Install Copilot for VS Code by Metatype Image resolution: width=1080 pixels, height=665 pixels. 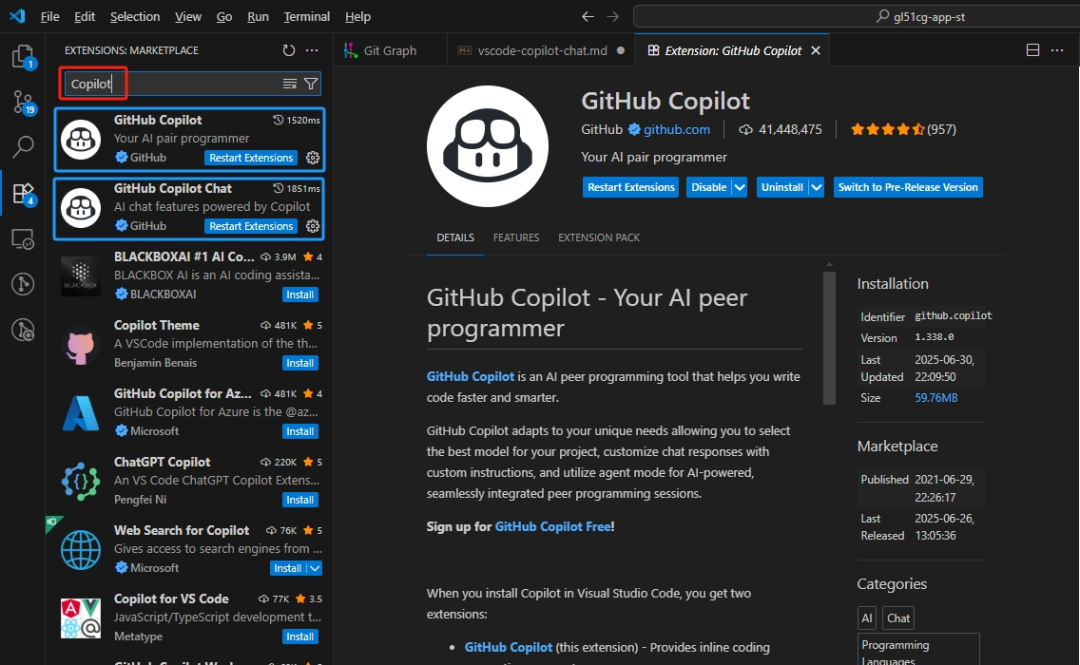click(x=300, y=637)
